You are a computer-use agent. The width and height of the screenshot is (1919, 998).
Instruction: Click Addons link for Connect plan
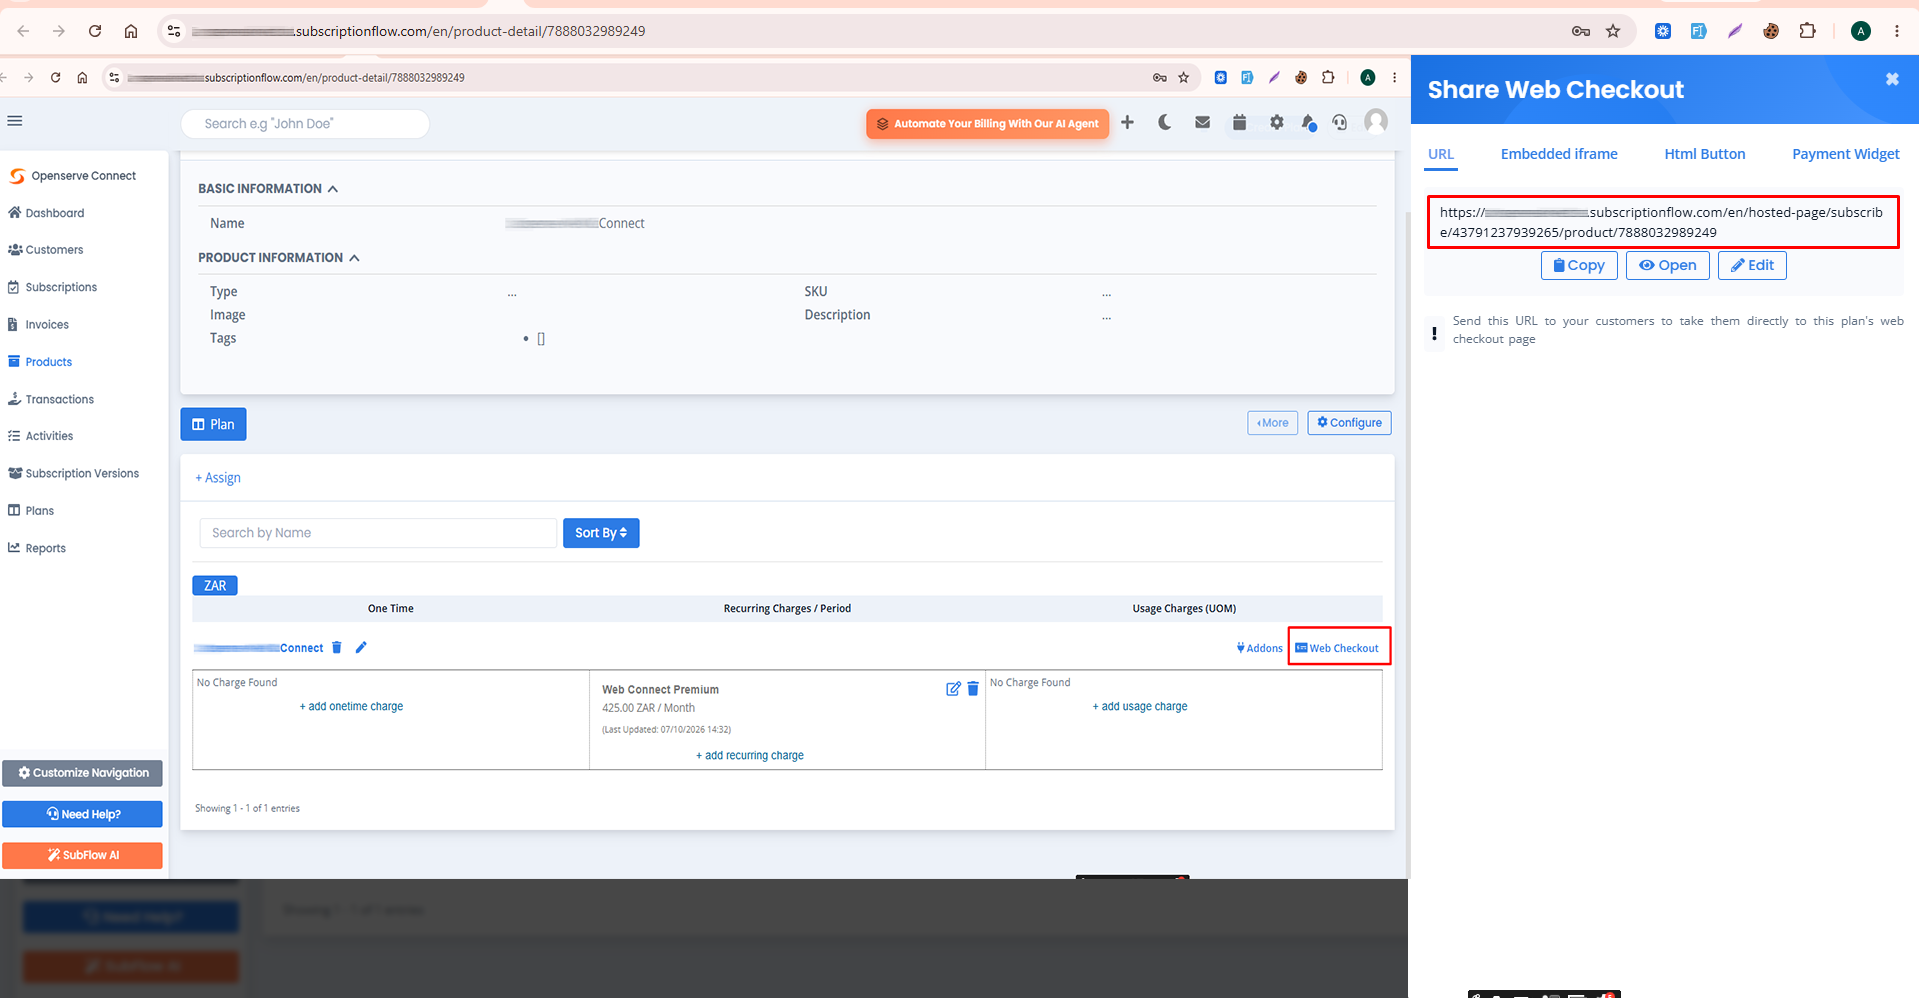[x=1259, y=648]
